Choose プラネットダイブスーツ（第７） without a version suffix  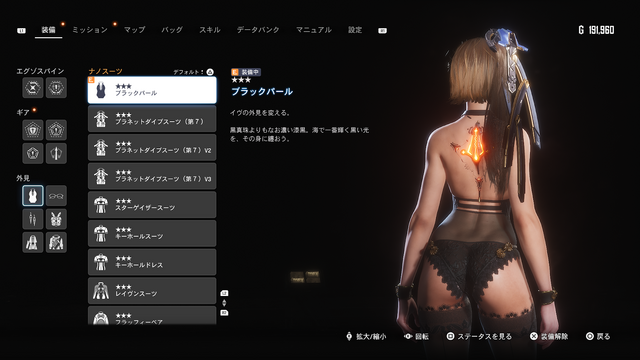coord(152,119)
